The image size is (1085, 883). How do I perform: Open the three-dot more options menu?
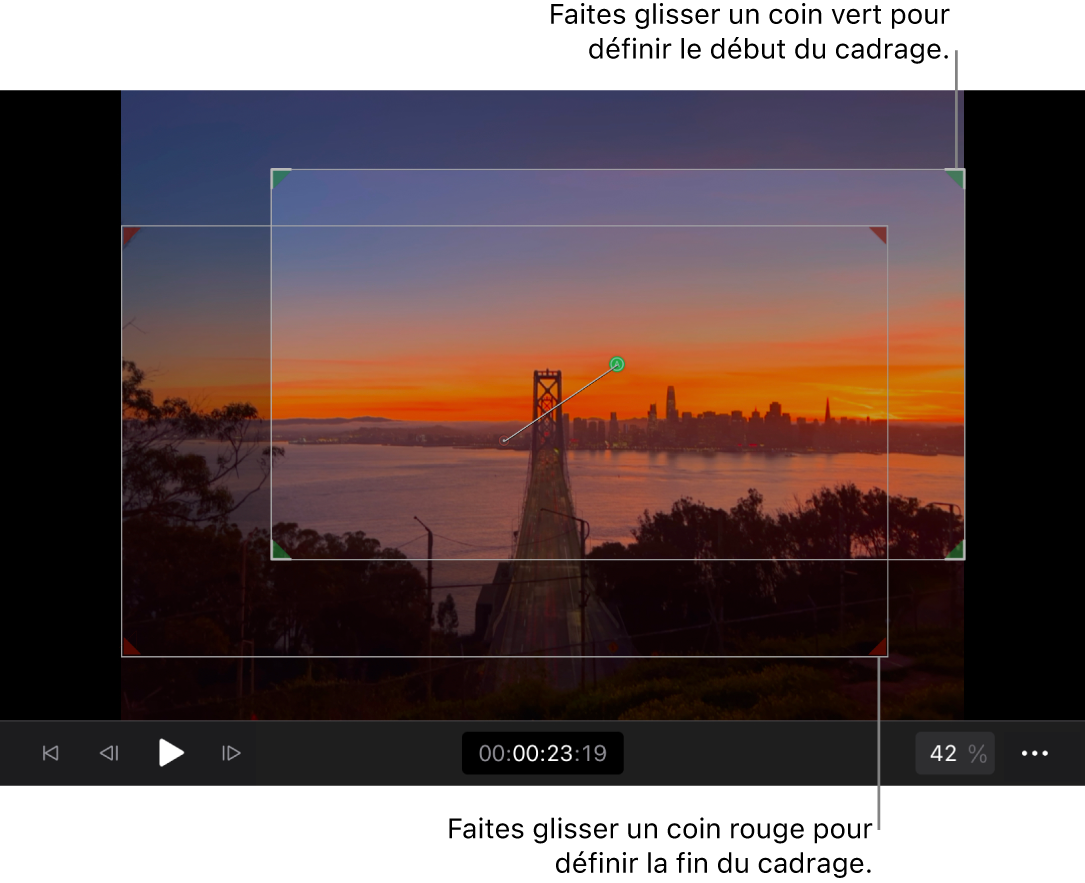tap(1034, 753)
